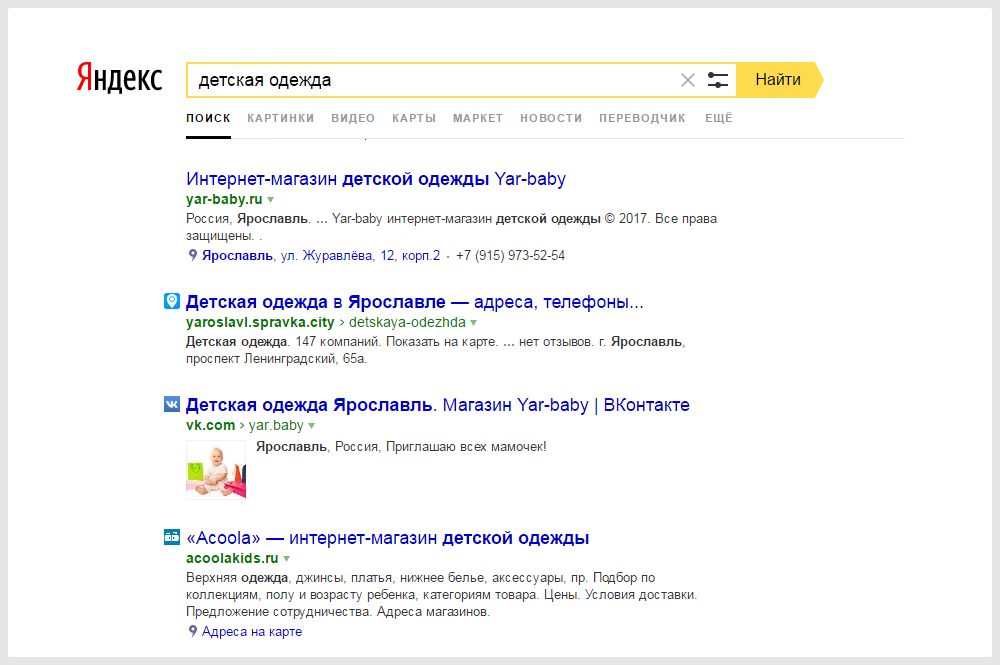Click the Яндекс logo
1000x665 pixels.
119,78
